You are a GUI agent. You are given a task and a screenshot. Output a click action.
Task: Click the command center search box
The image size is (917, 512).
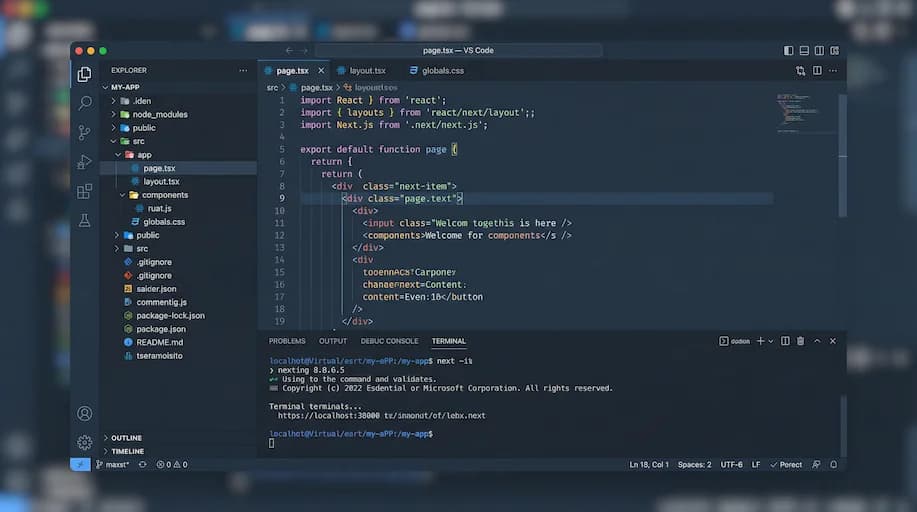click(458, 51)
